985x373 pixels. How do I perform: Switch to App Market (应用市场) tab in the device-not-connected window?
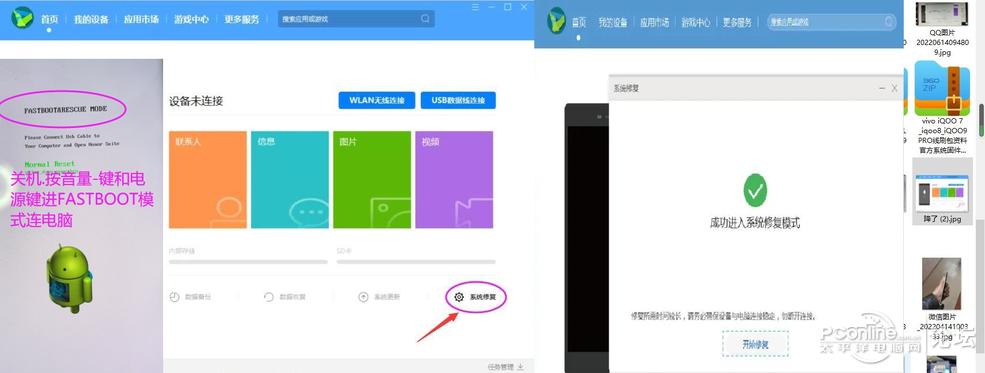[141, 19]
